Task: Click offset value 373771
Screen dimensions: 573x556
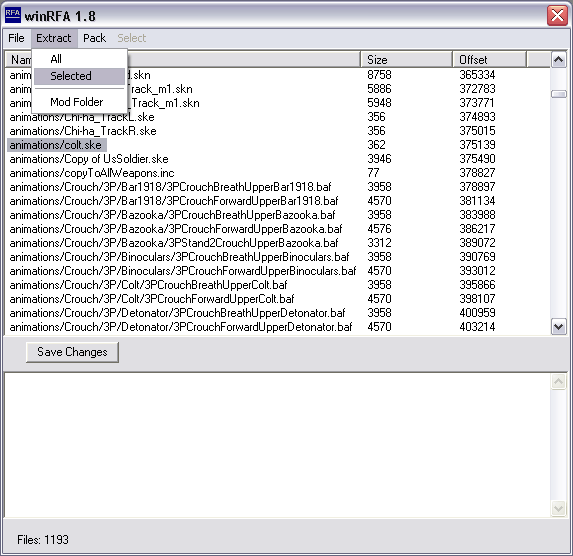Action: coord(477,103)
